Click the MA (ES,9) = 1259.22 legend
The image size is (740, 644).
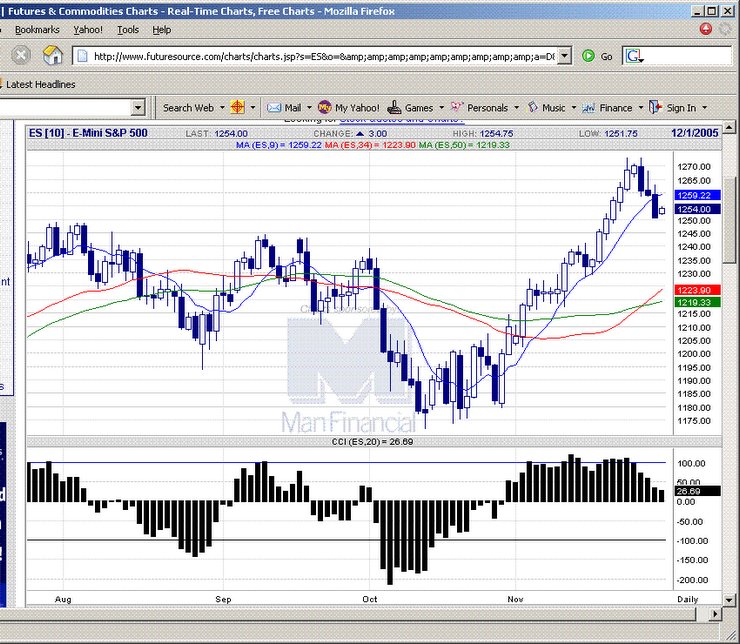(x=278, y=145)
